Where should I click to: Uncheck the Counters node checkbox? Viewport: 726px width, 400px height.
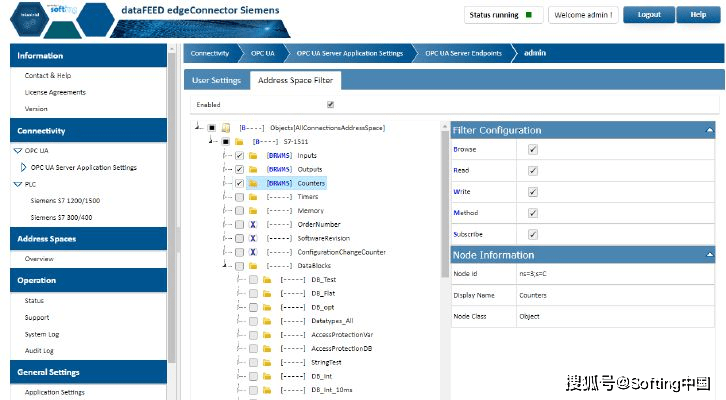pos(239,183)
